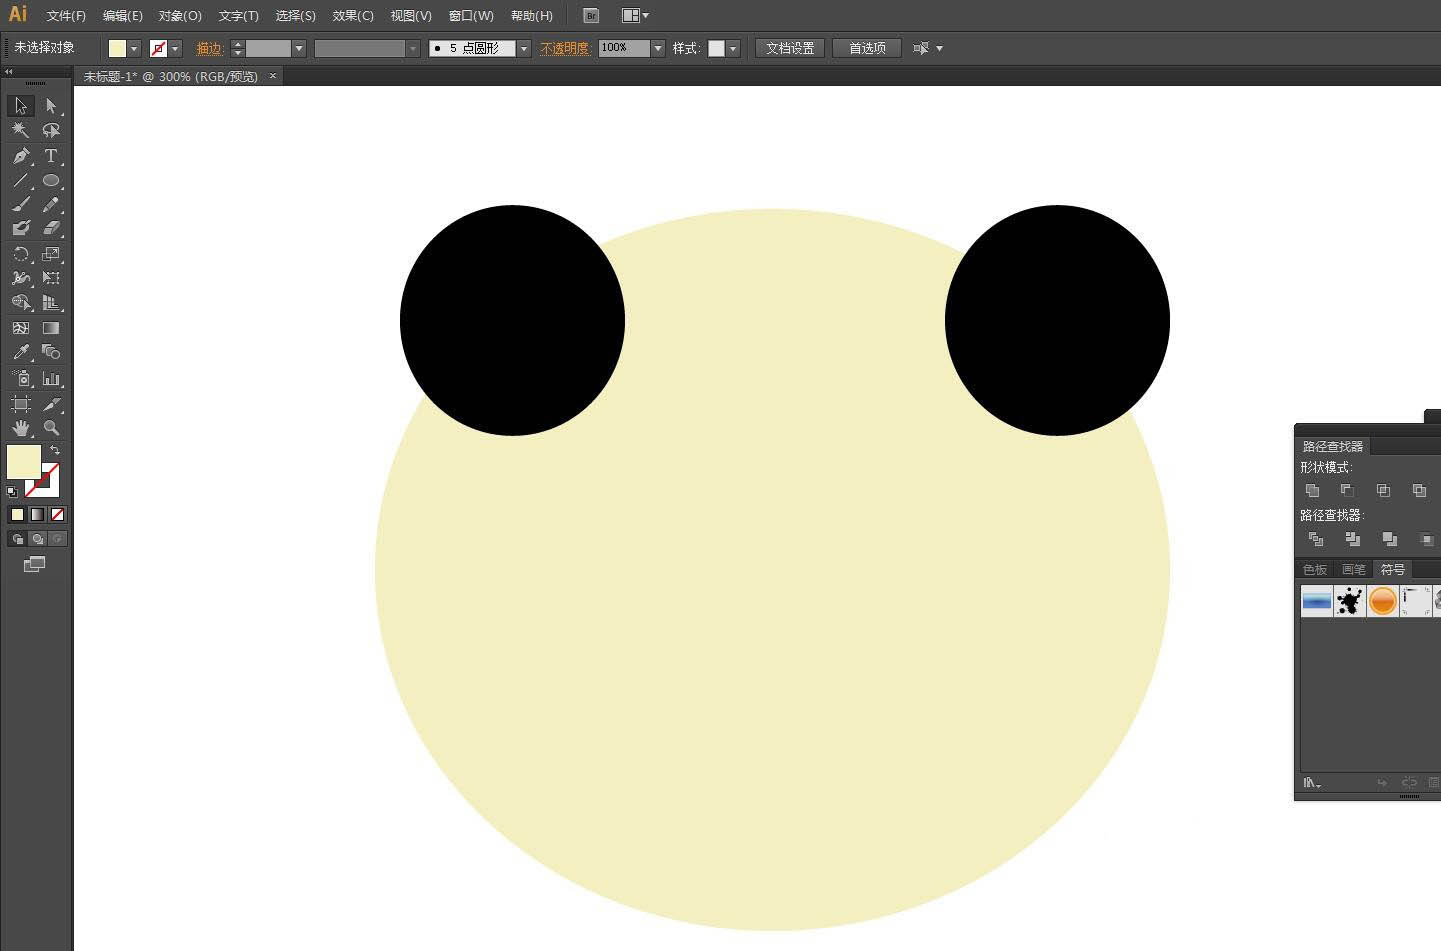Choose the Magic Wand tool
This screenshot has height=951, width=1441.
[x=20, y=130]
